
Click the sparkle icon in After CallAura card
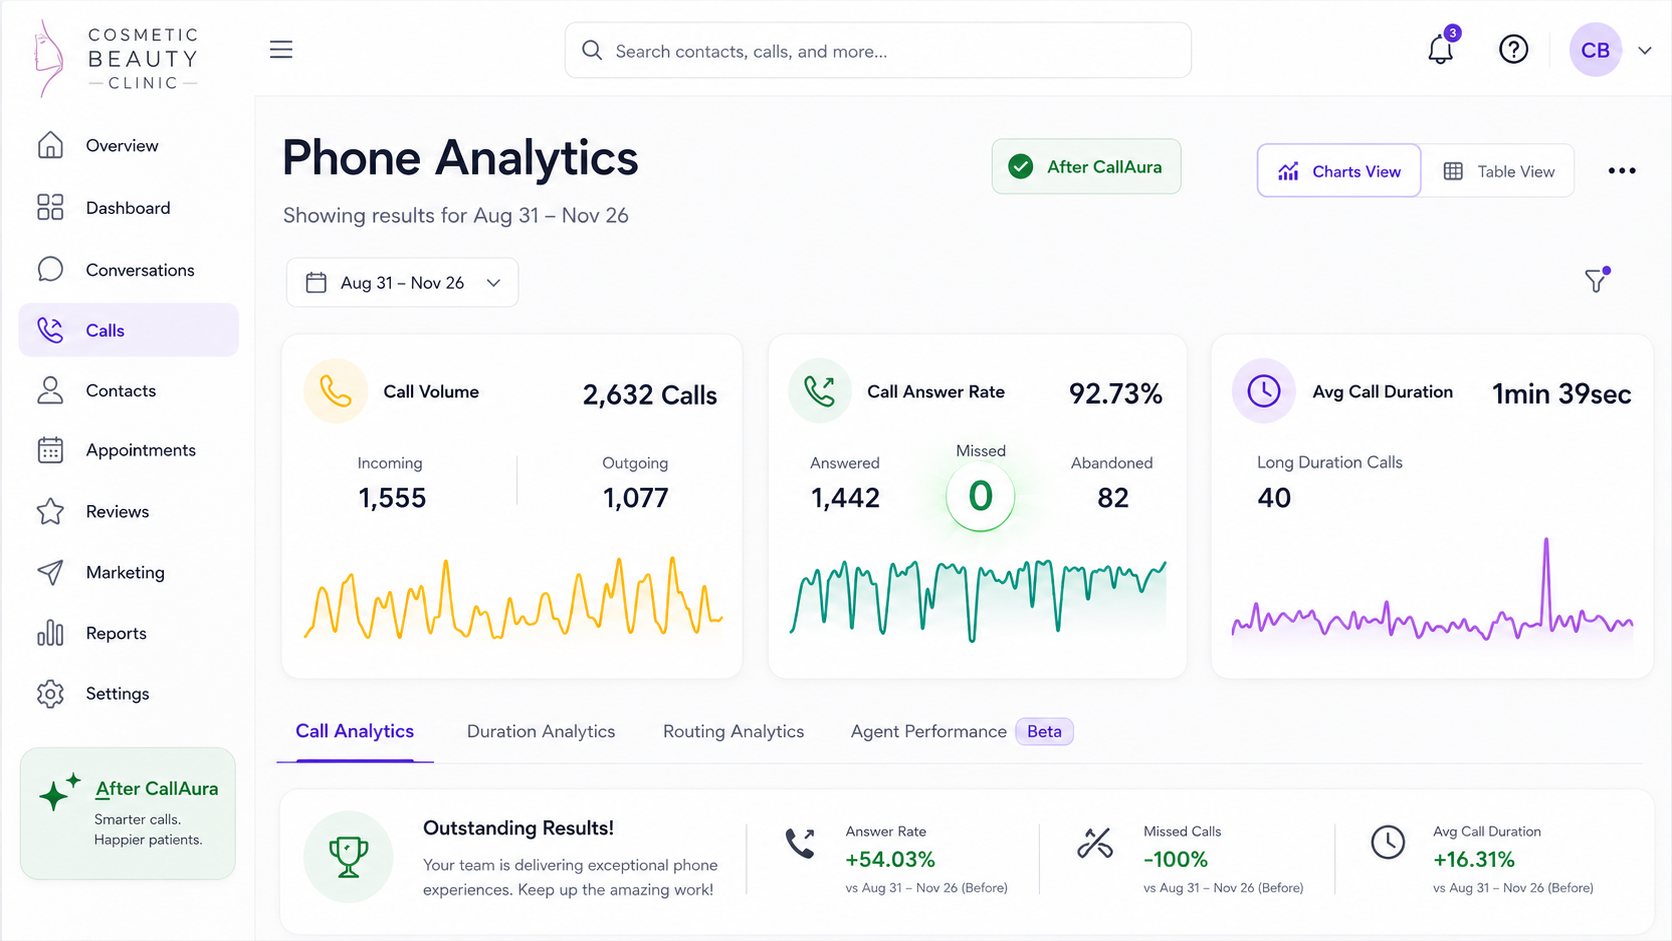(58, 791)
